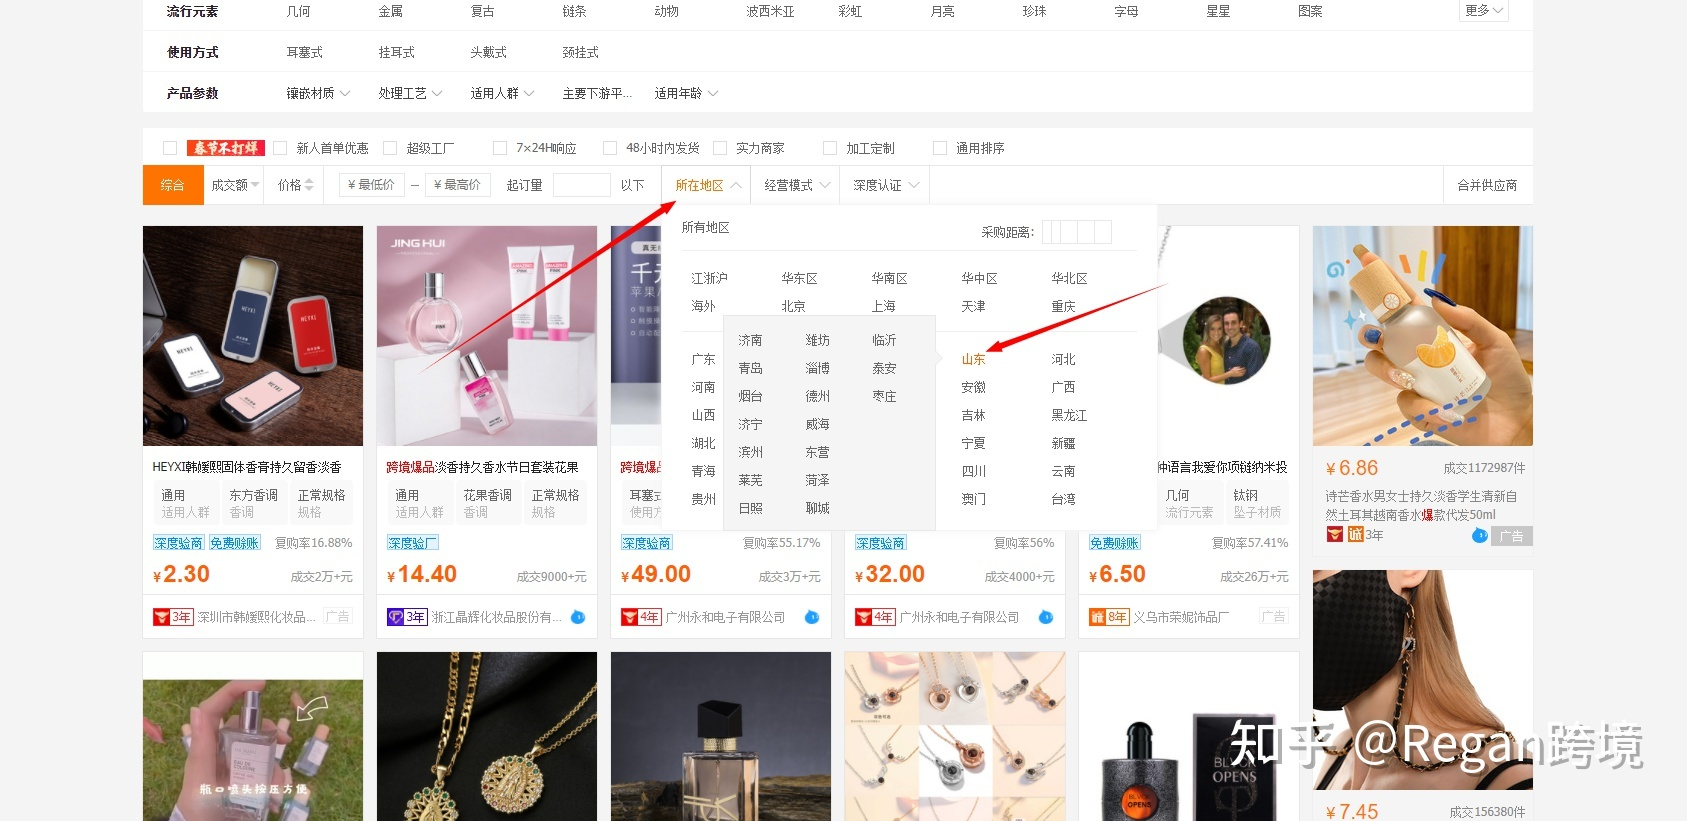Sort results by 价格
1687x821 pixels.
pos(295,185)
